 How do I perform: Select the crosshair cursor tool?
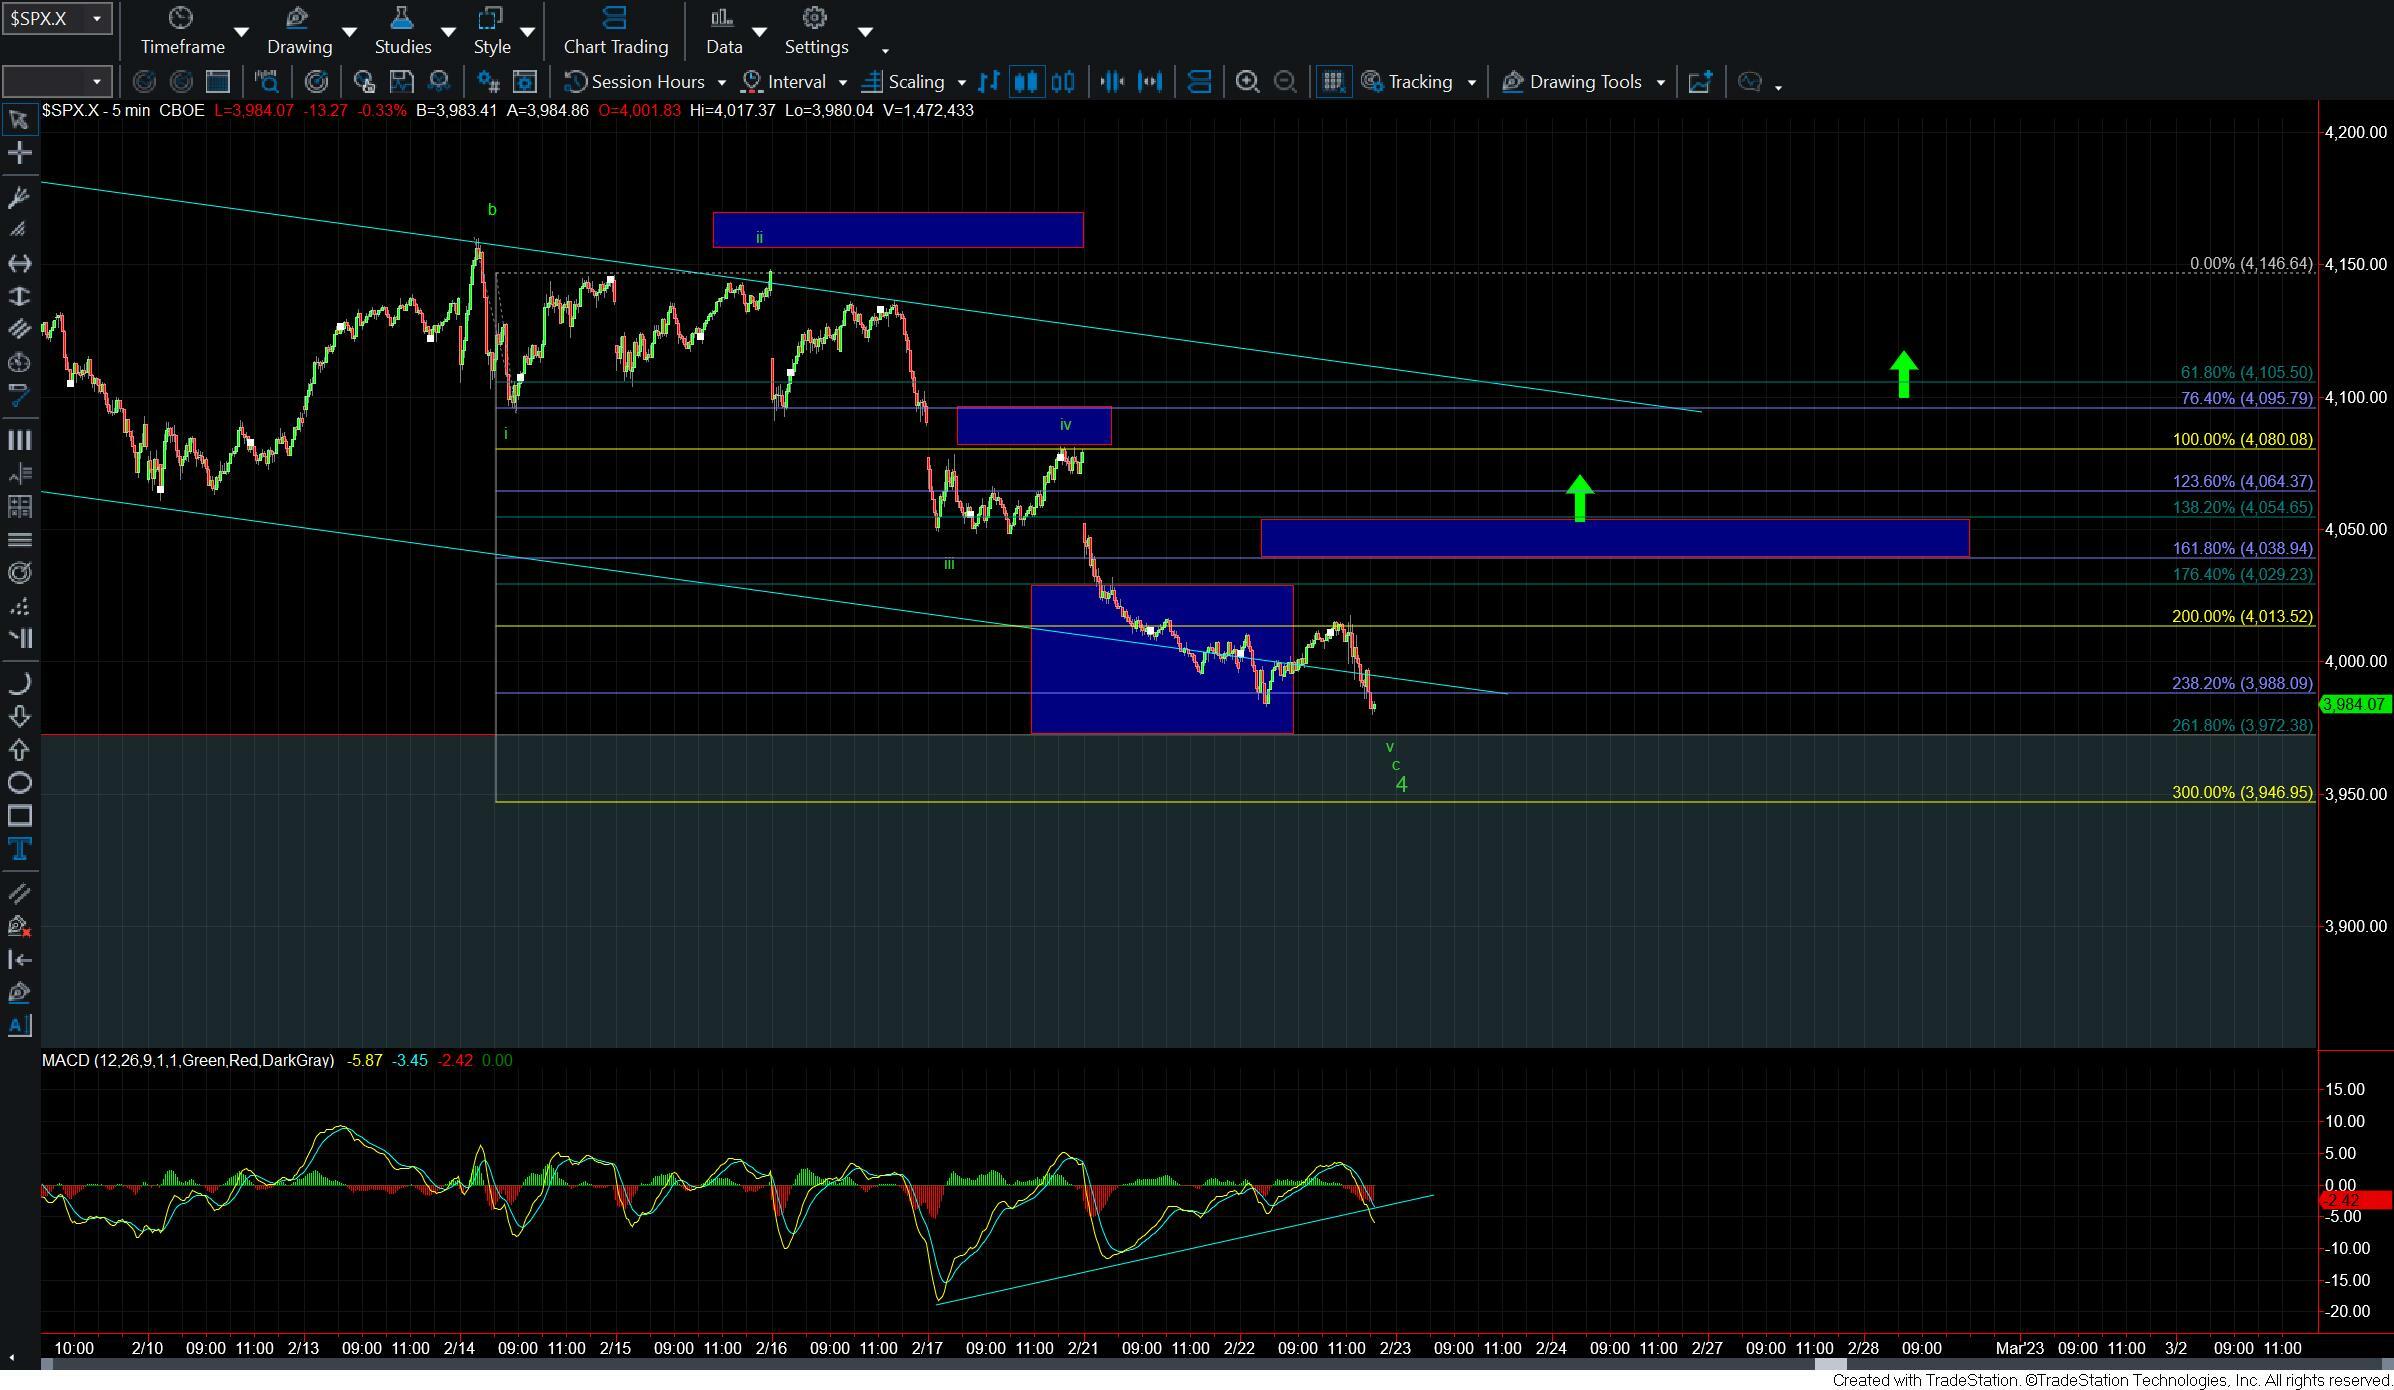point(19,153)
